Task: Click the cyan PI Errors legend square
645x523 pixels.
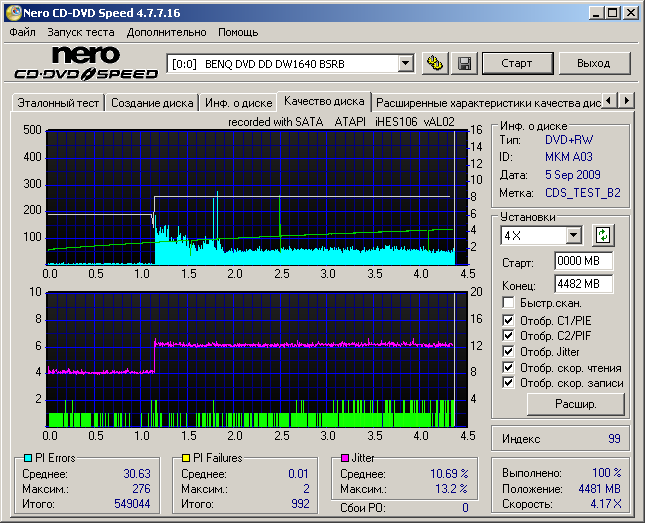Action: [x=27, y=458]
